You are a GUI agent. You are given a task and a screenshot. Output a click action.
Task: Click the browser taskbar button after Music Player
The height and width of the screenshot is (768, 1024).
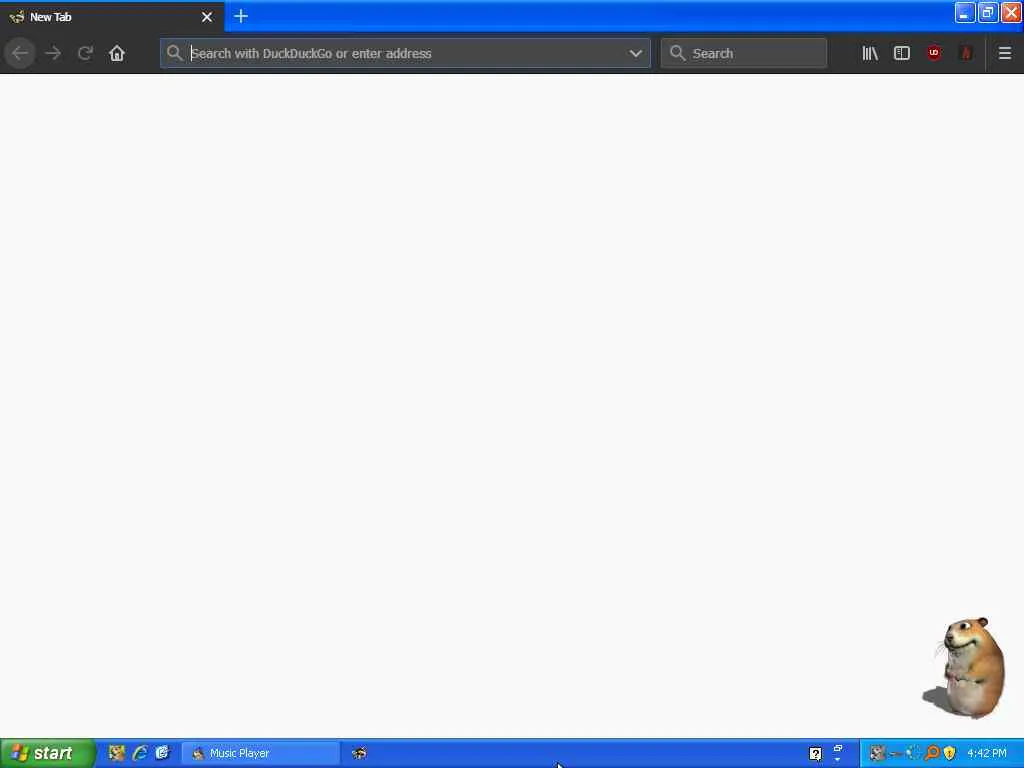point(359,753)
